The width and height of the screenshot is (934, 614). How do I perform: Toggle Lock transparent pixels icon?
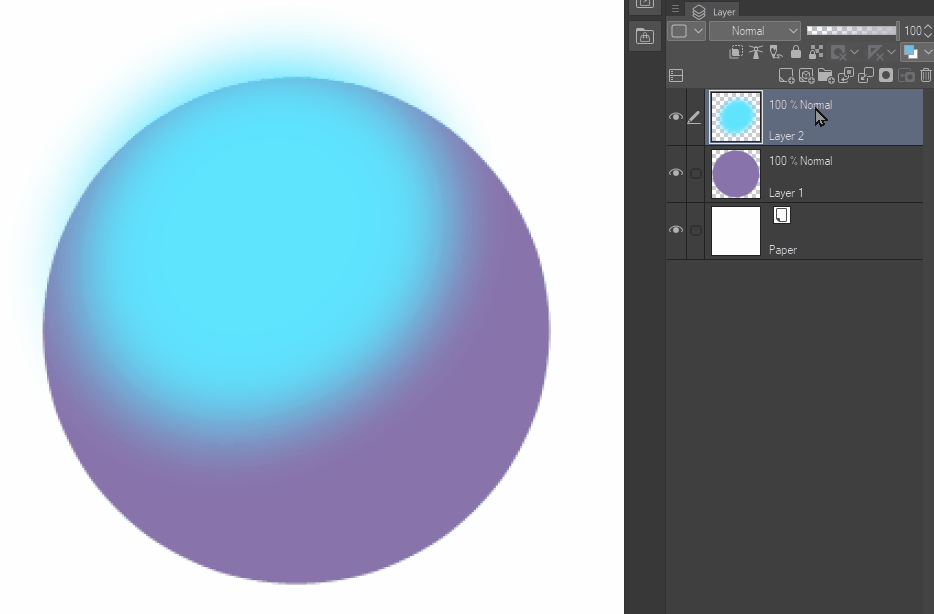tap(816, 52)
